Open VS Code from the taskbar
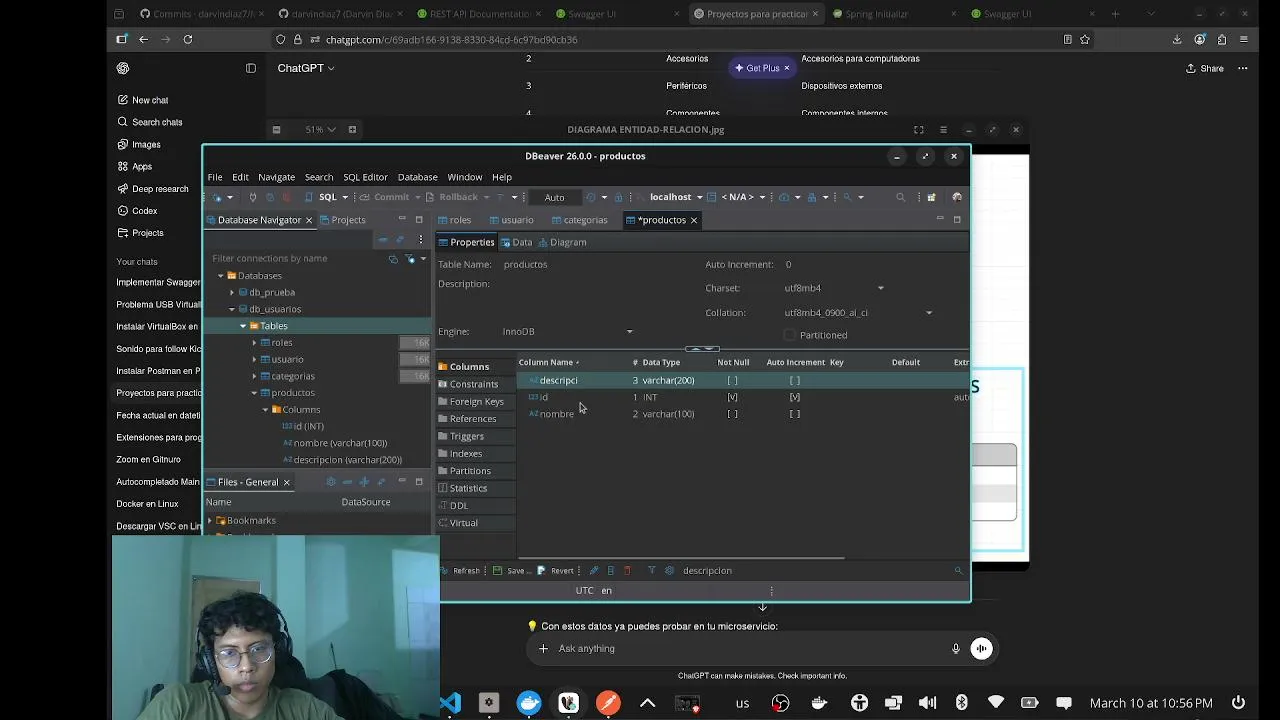Screen dimensions: 1280x720 [x=451, y=703]
